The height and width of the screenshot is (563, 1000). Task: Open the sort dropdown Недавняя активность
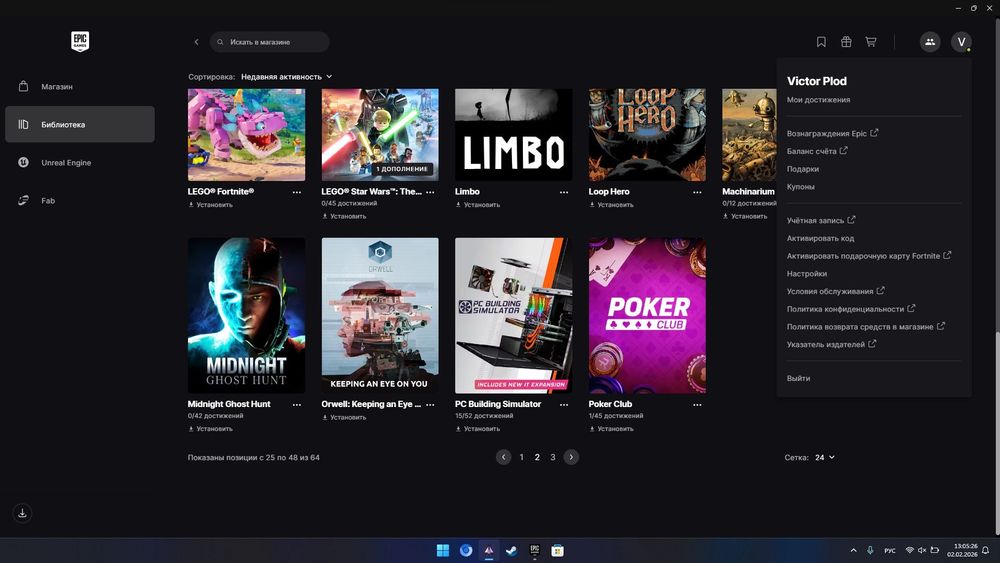point(286,77)
